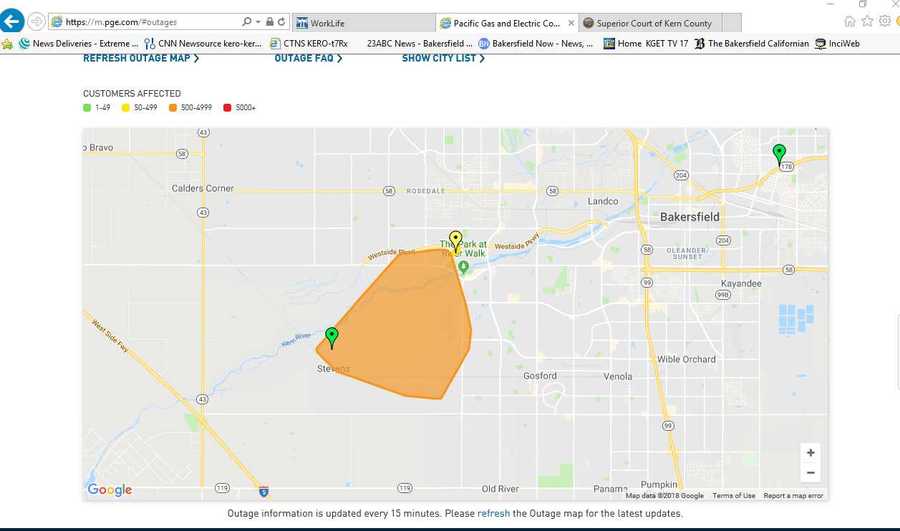This screenshot has width=900, height=531.
Task: Open map Terms of Use link
Action: (x=734, y=495)
